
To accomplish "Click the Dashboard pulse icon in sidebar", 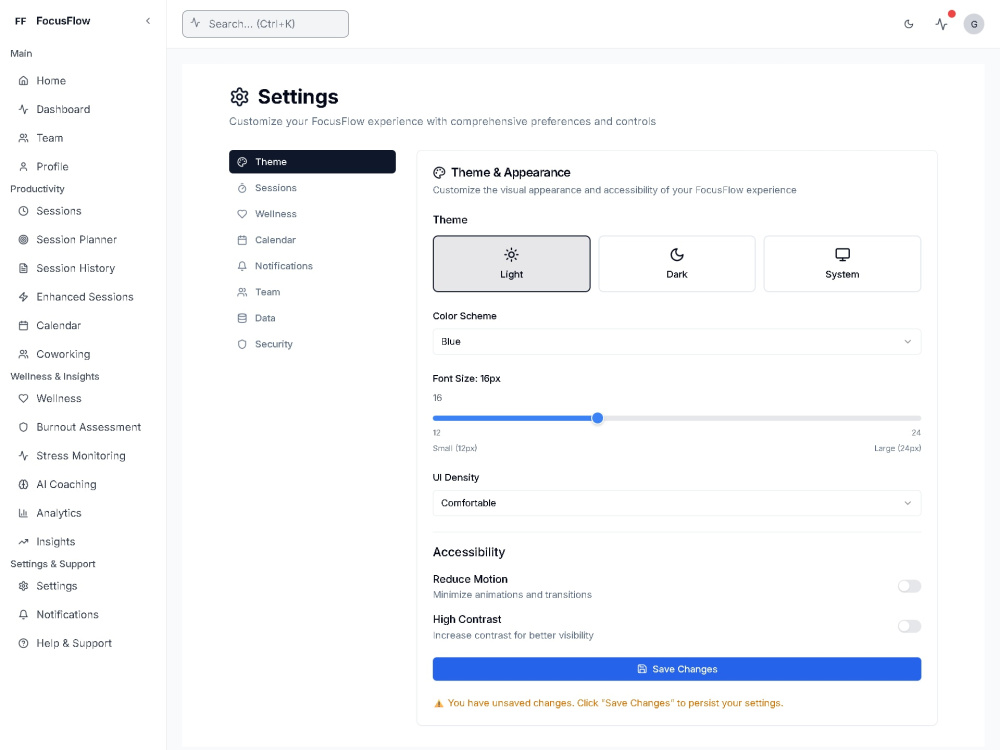I will (24, 109).
